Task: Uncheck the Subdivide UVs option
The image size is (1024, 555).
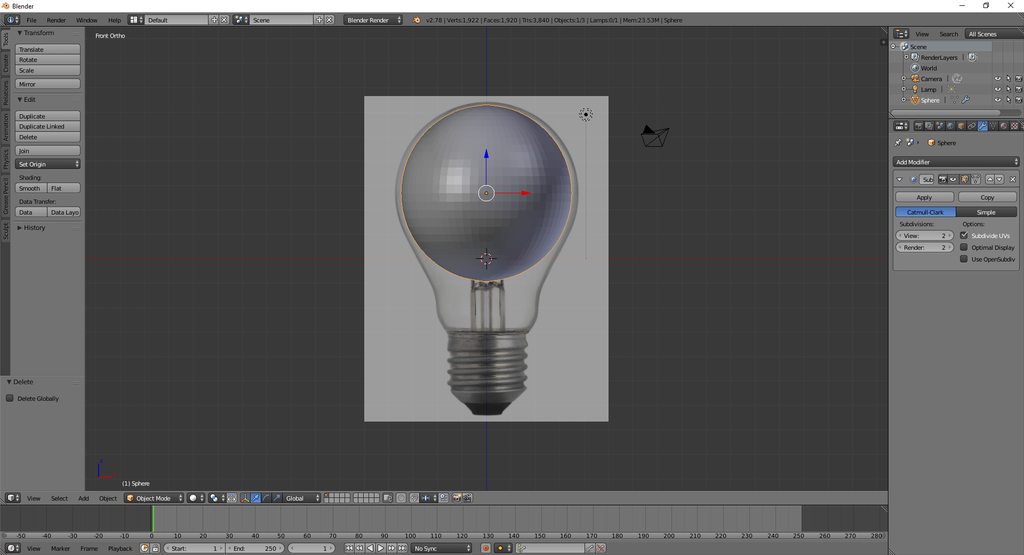Action: pos(964,235)
